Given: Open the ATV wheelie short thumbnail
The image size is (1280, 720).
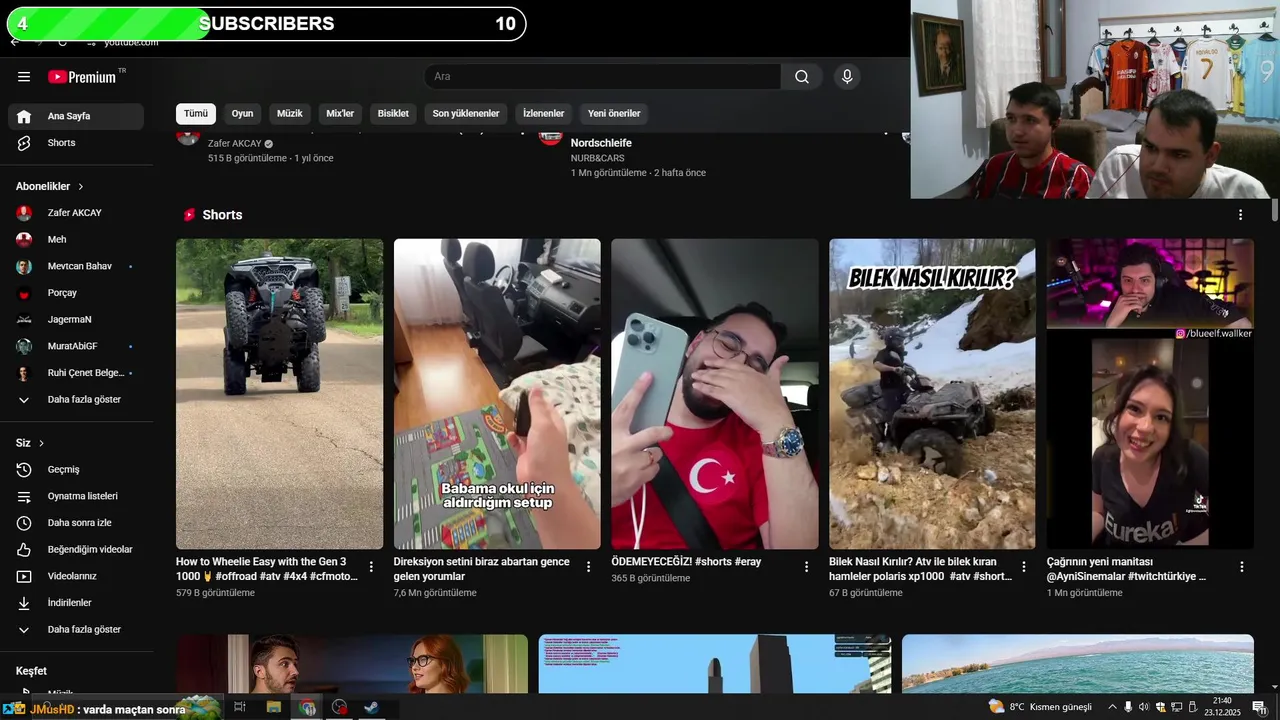Looking at the screenshot, I should click(279, 394).
